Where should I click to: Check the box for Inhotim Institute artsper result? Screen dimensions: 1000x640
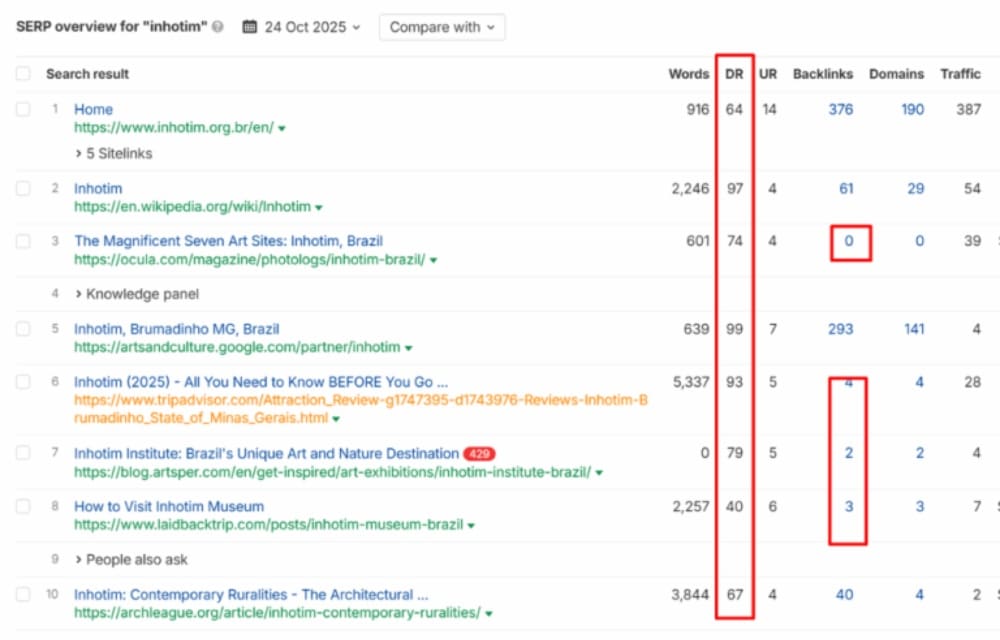point(24,453)
